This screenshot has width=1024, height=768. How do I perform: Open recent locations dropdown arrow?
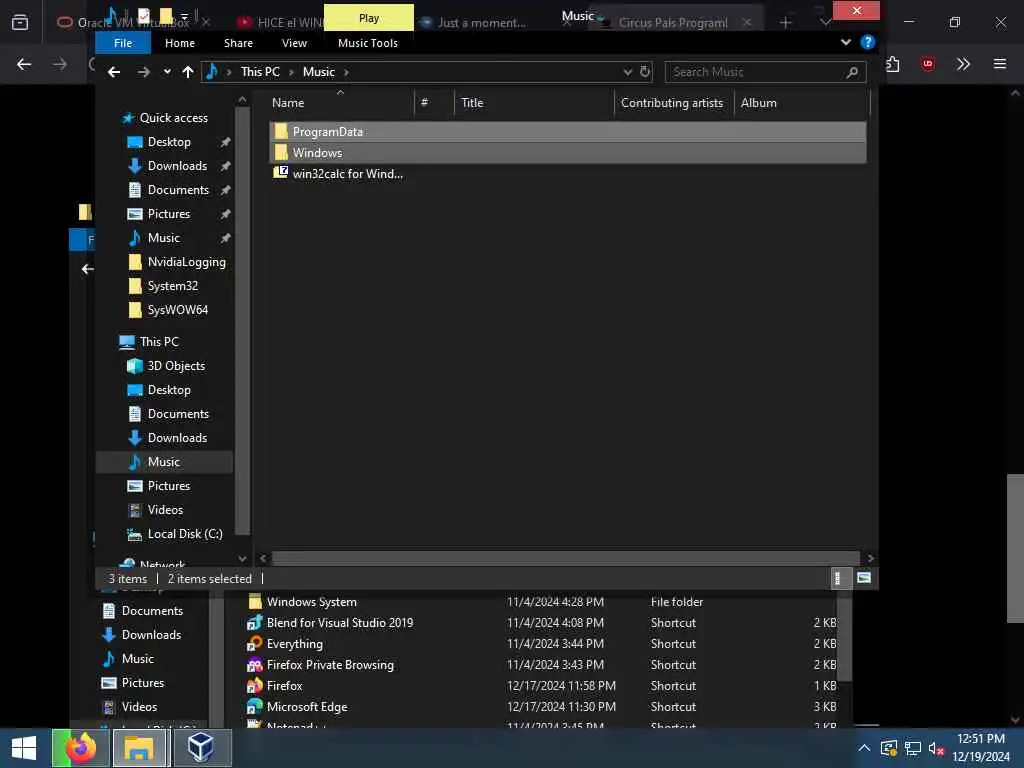point(167,72)
